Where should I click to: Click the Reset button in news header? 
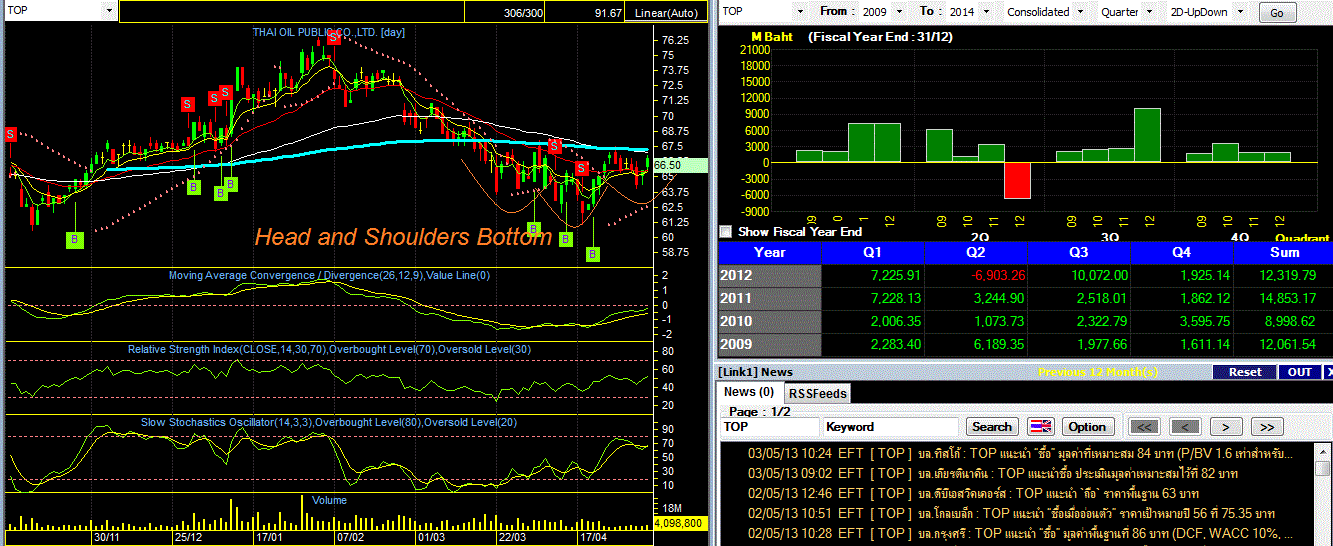(1244, 372)
